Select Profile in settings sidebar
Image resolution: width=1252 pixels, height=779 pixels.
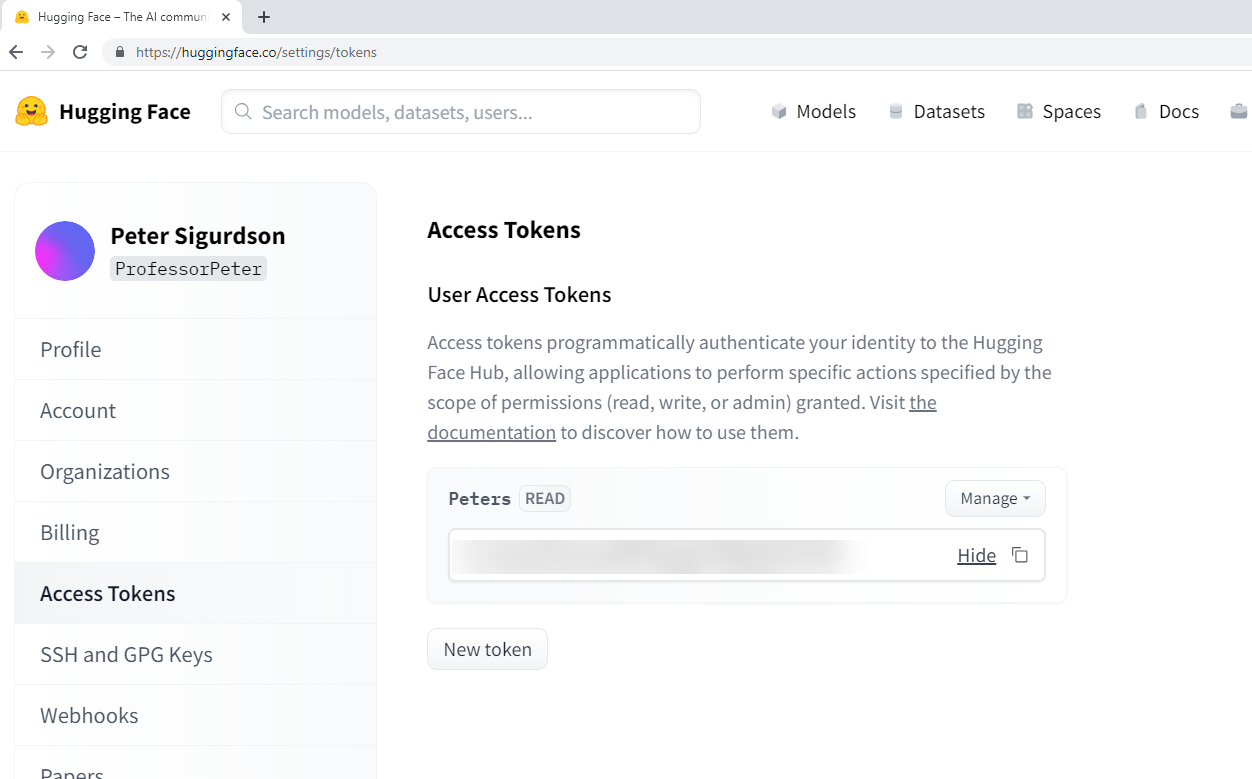pos(196,349)
